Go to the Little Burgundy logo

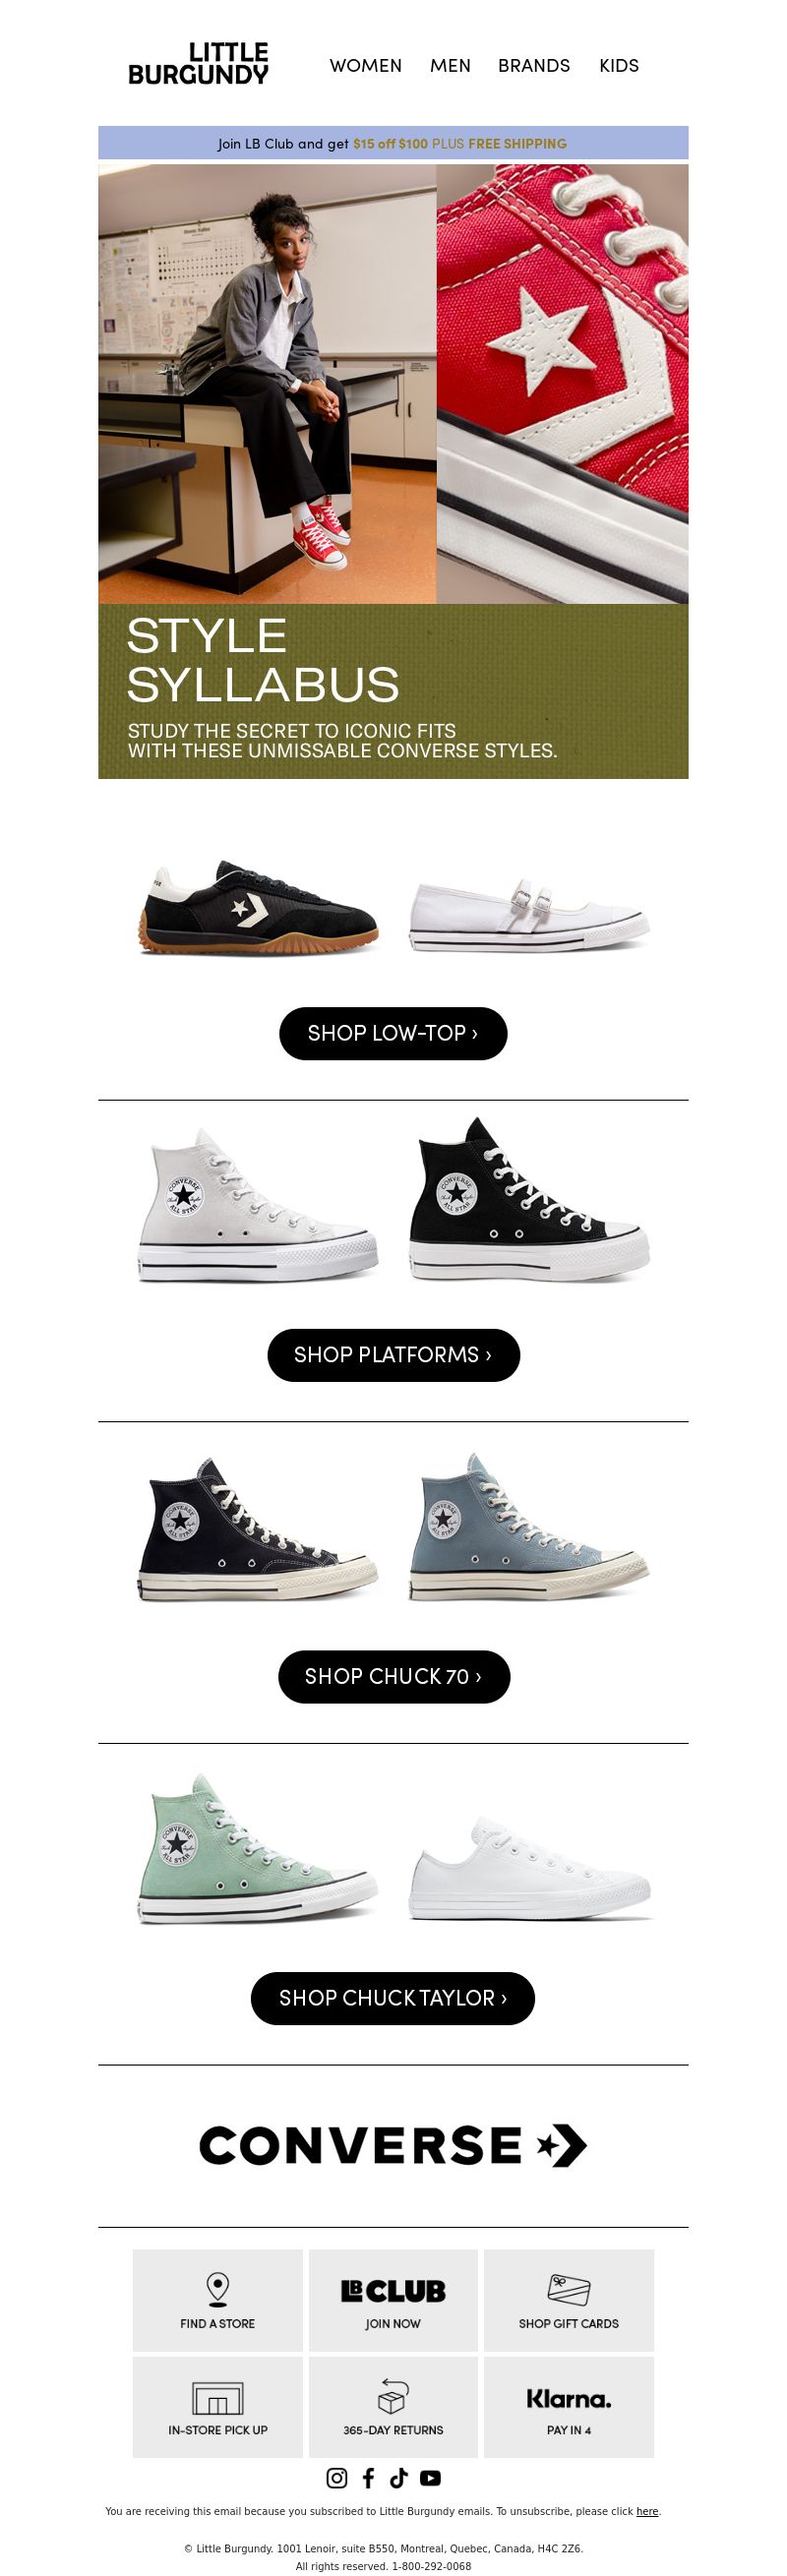click(x=198, y=64)
